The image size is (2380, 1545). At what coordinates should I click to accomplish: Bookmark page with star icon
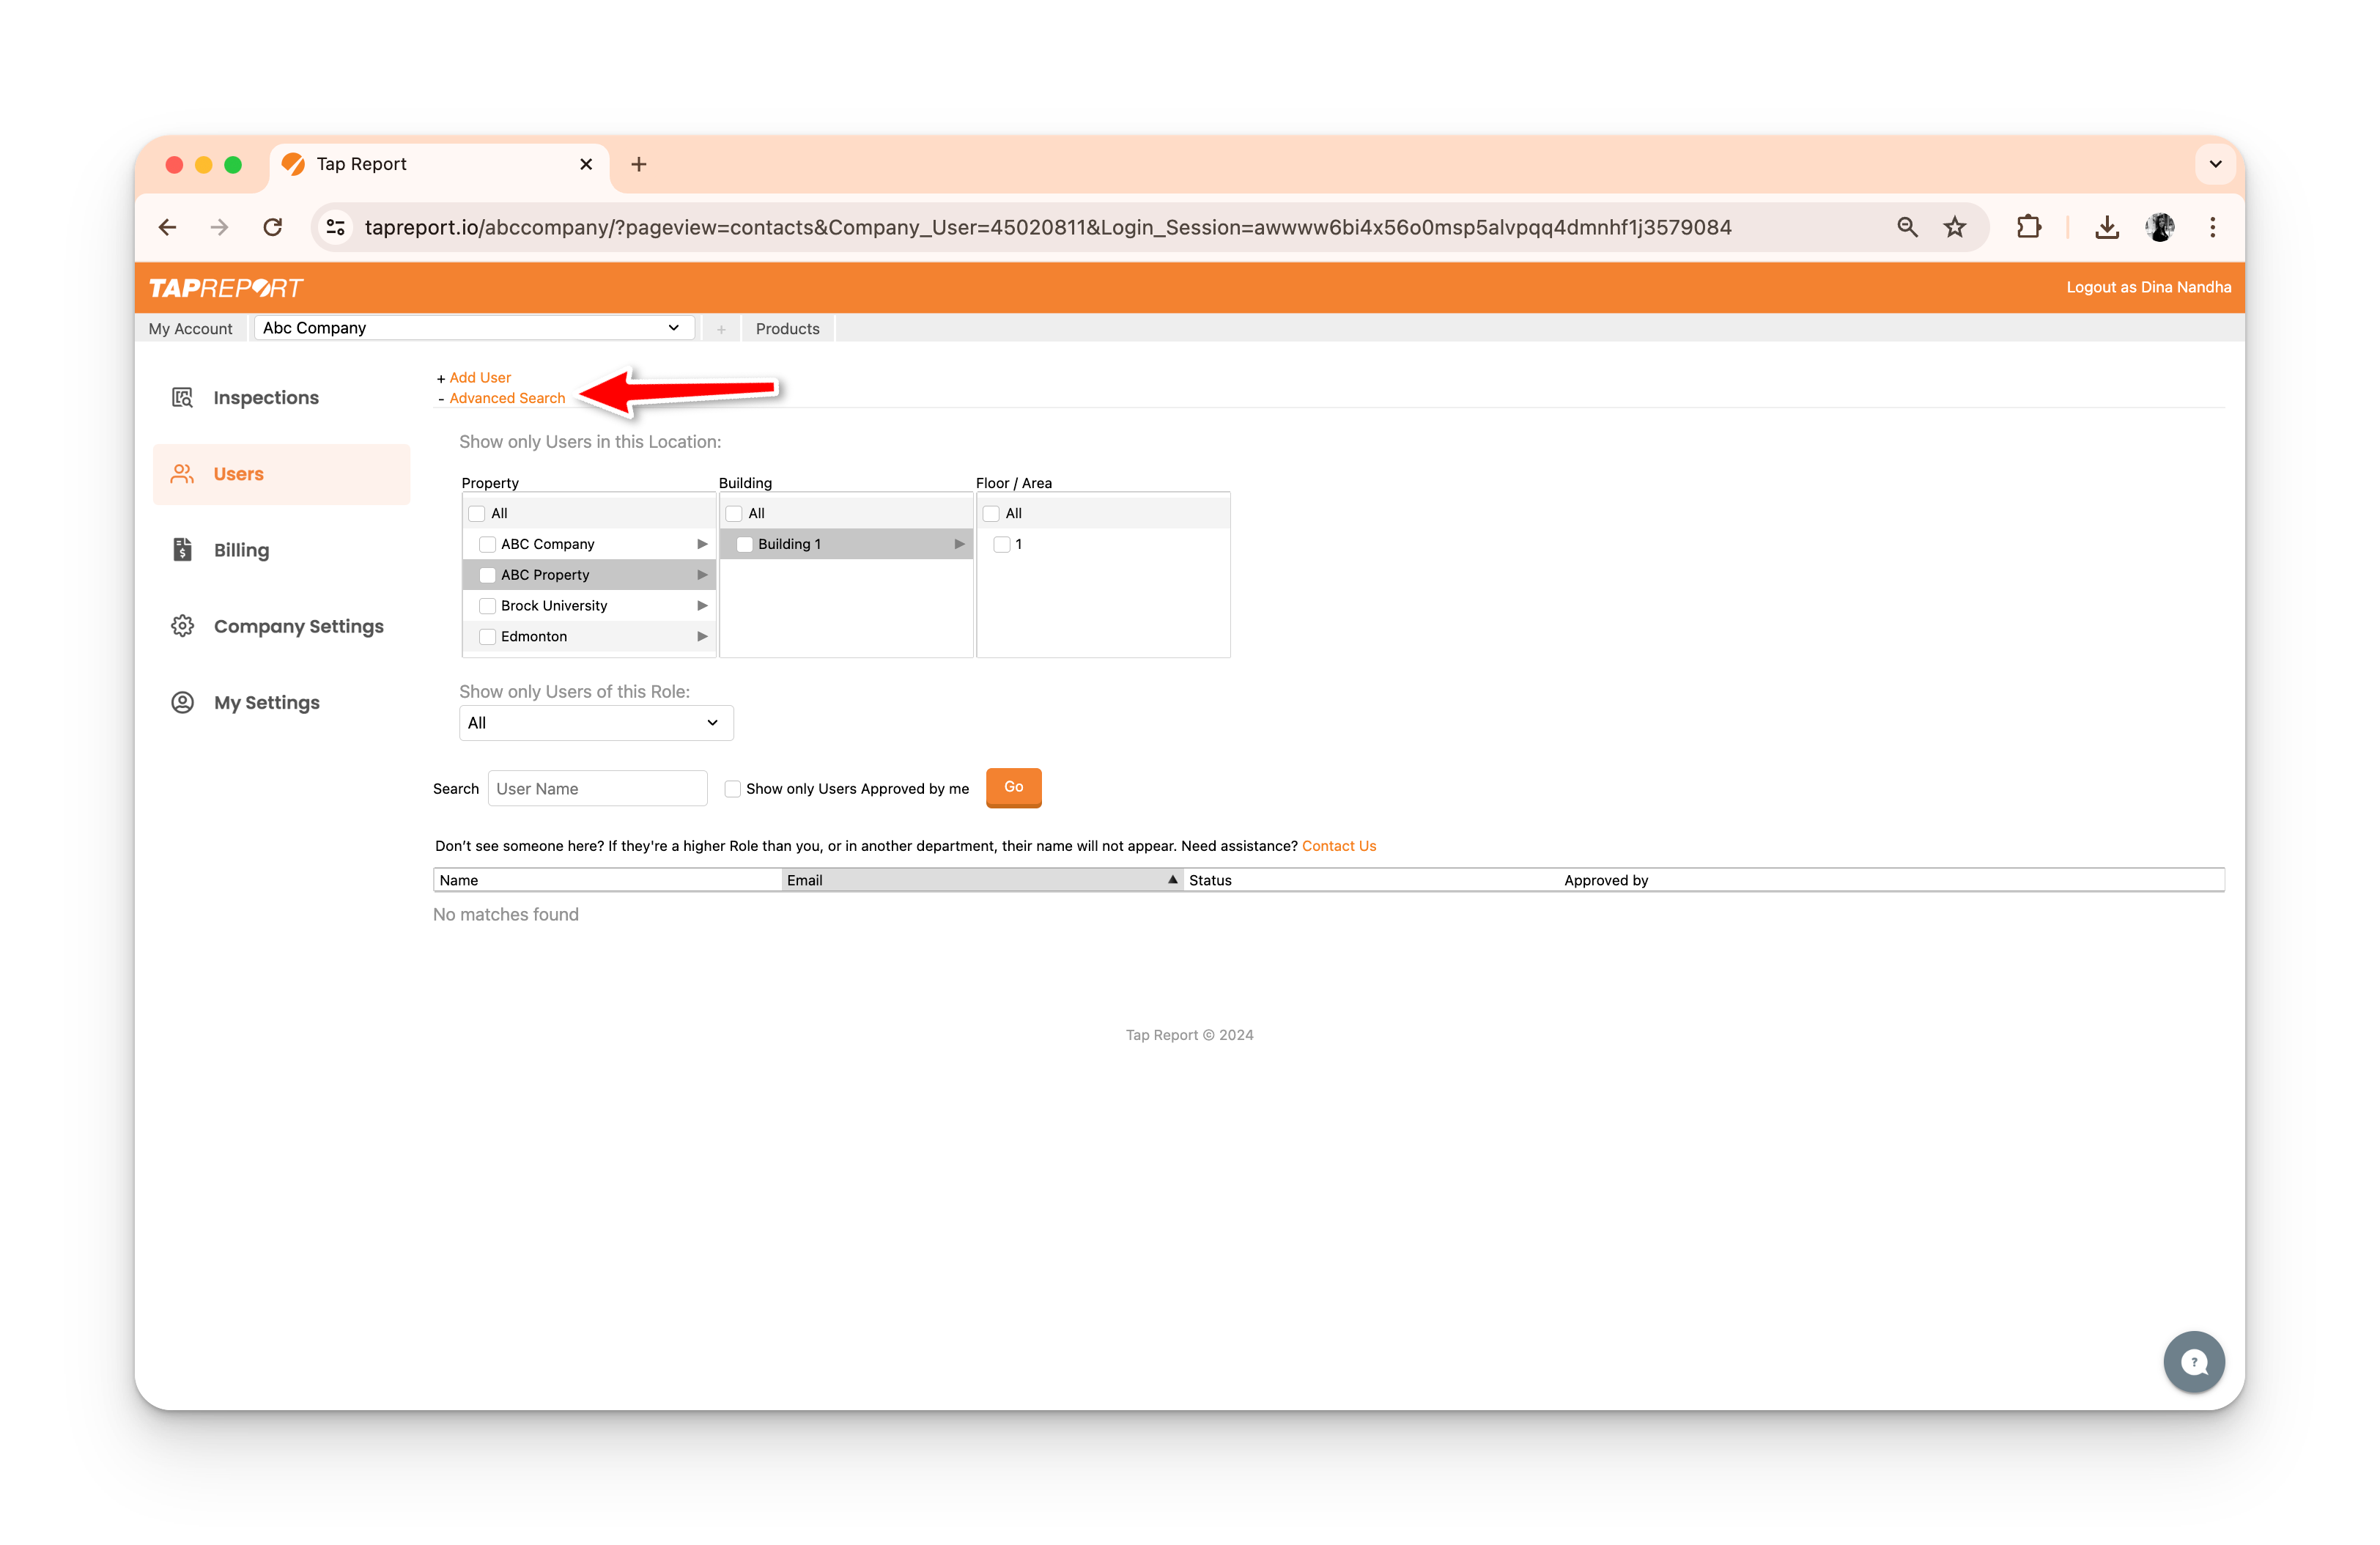coord(1954,228)
